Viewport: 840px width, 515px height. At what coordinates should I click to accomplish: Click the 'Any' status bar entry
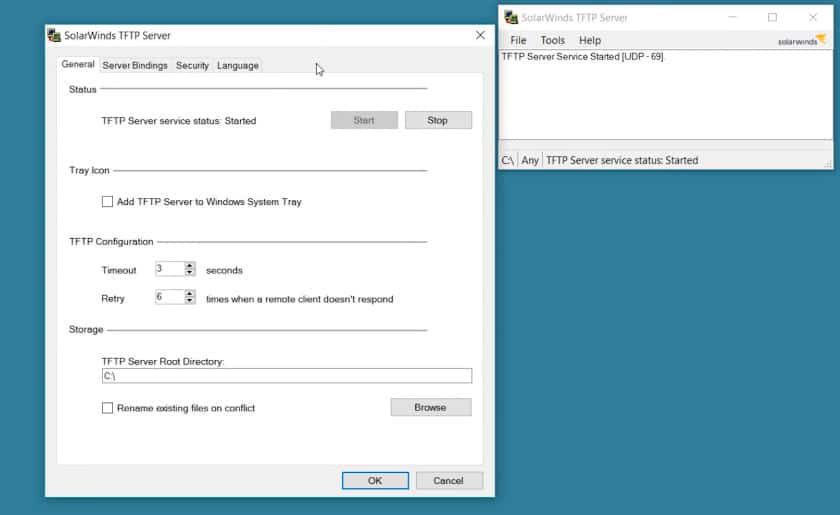point(530,160)
